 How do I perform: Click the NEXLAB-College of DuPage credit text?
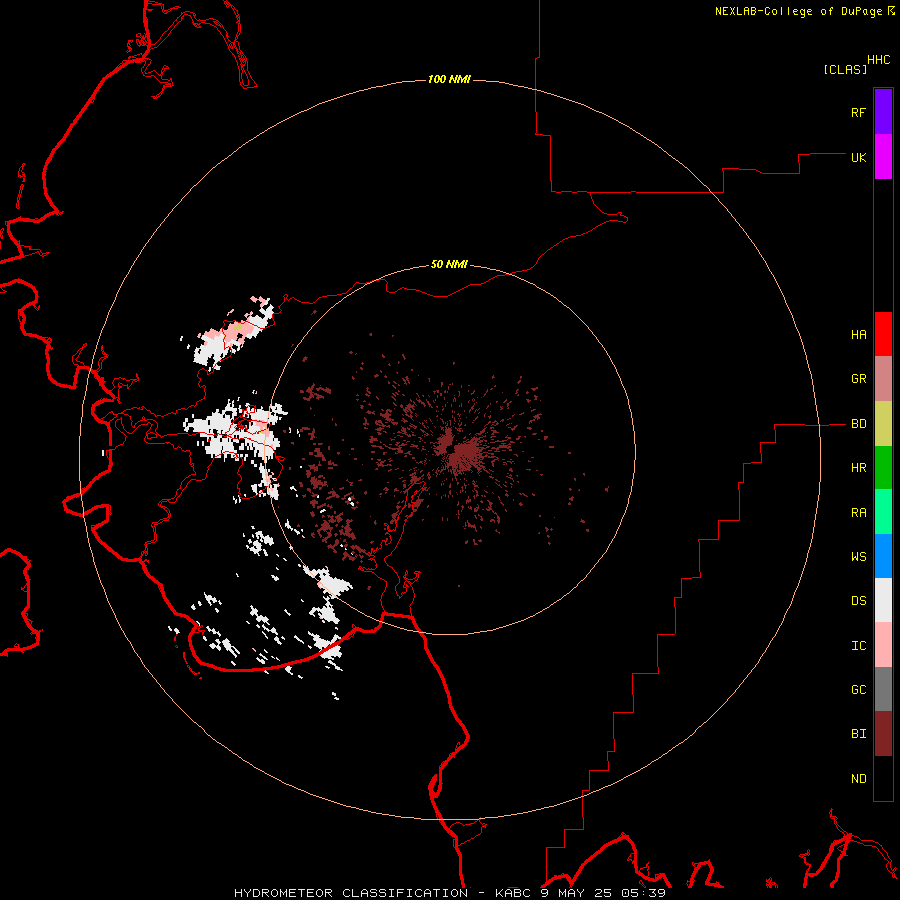[x=798, y=11]
